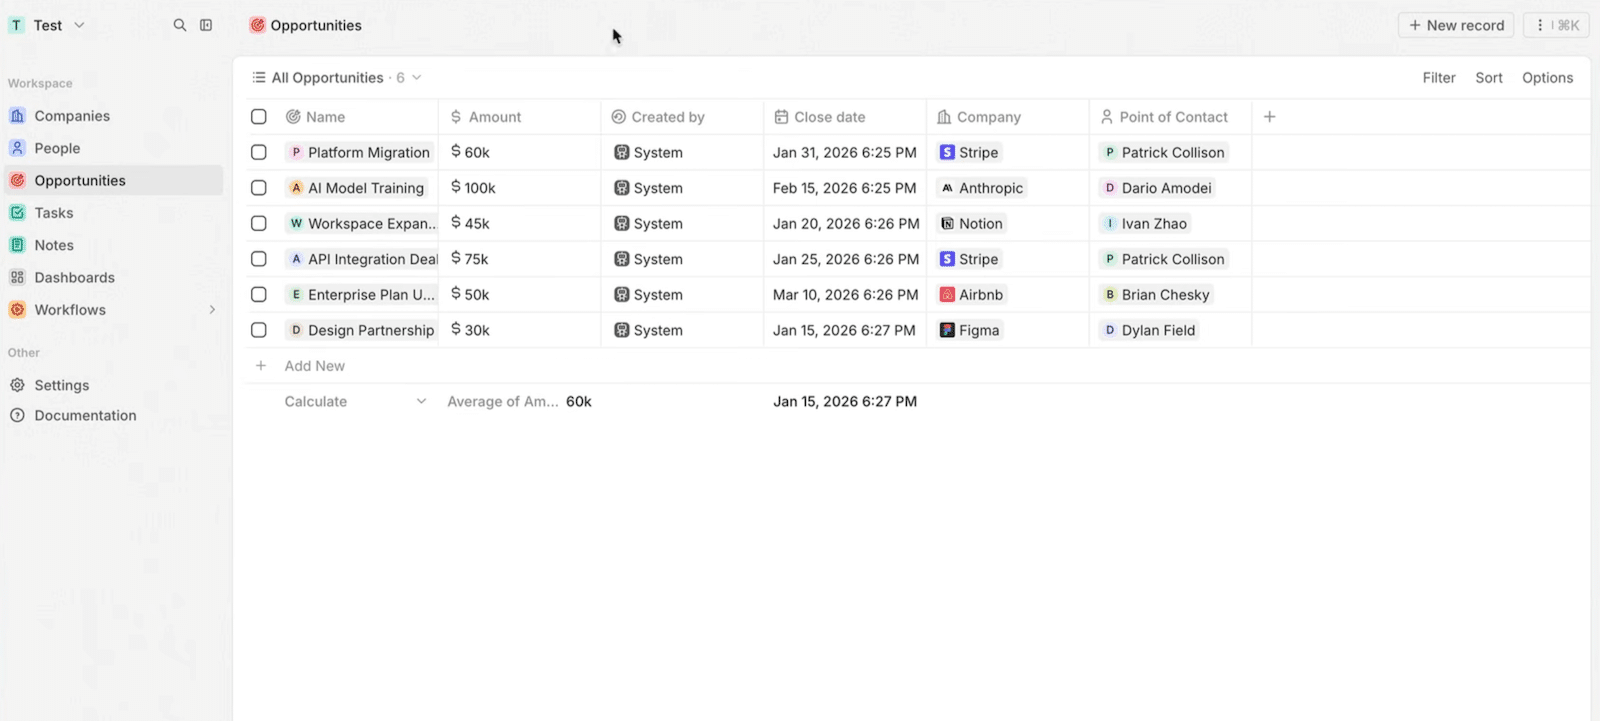Click the Companies building icon in sidebar
This screenshot has height=721, width=1600.
coord(17,116)
